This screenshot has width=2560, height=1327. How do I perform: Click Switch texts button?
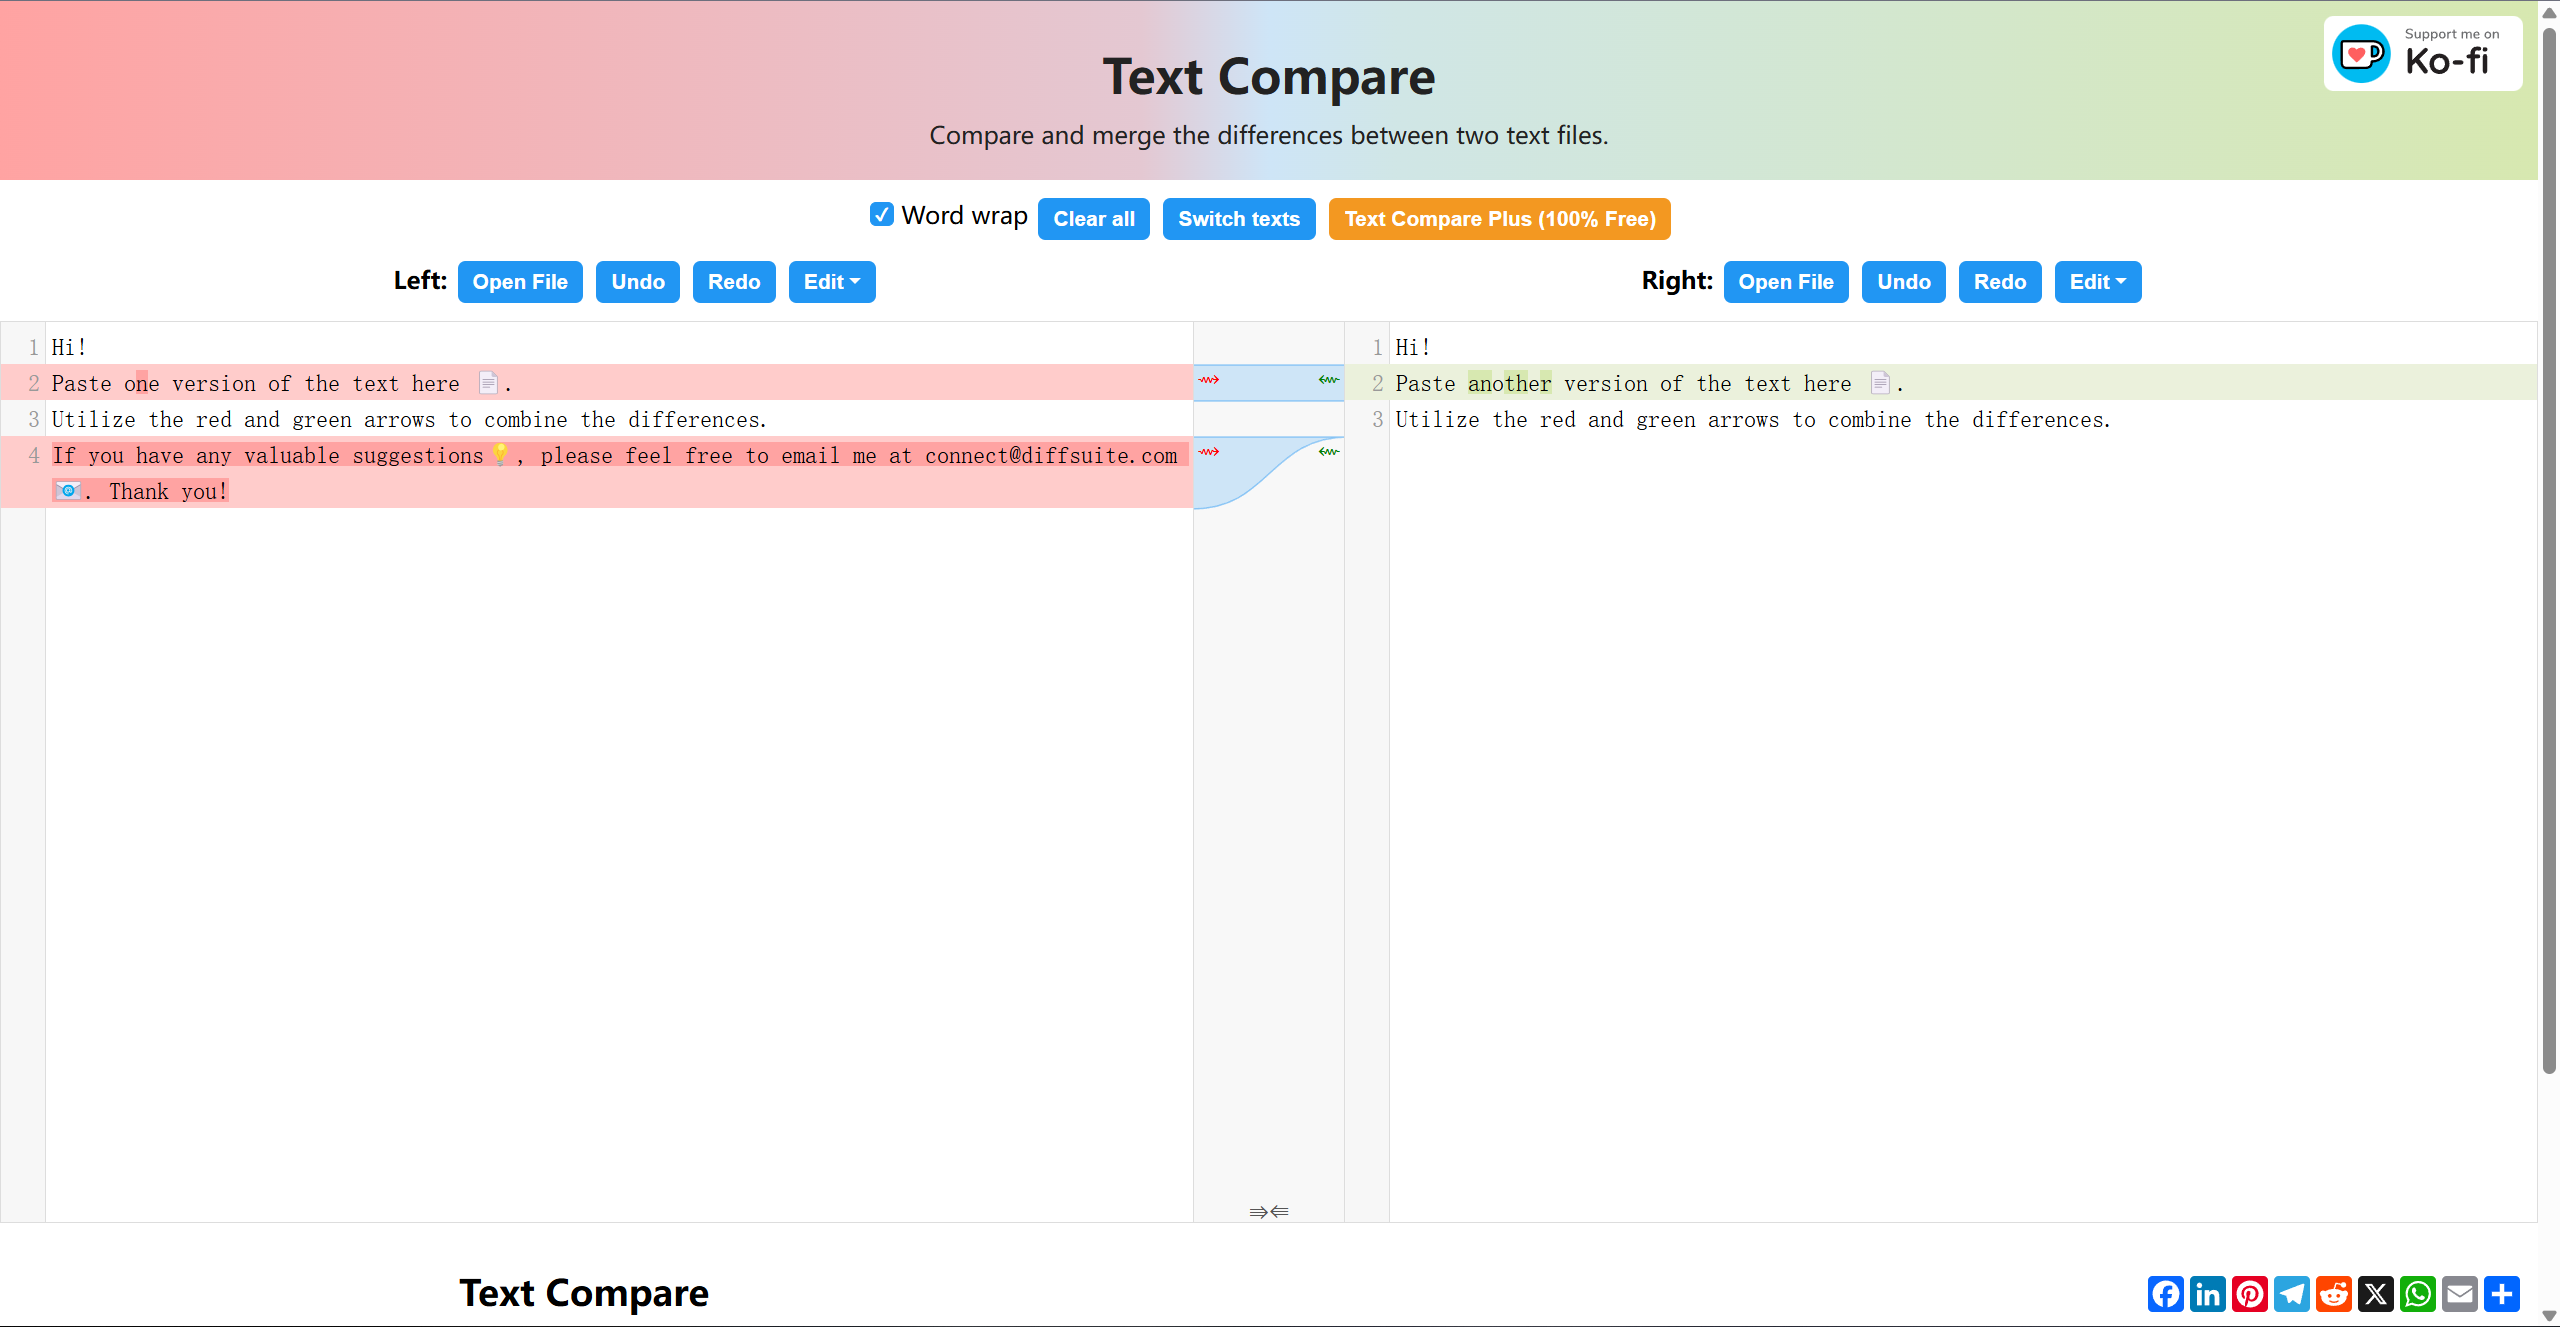click(x=1238, y=219)
